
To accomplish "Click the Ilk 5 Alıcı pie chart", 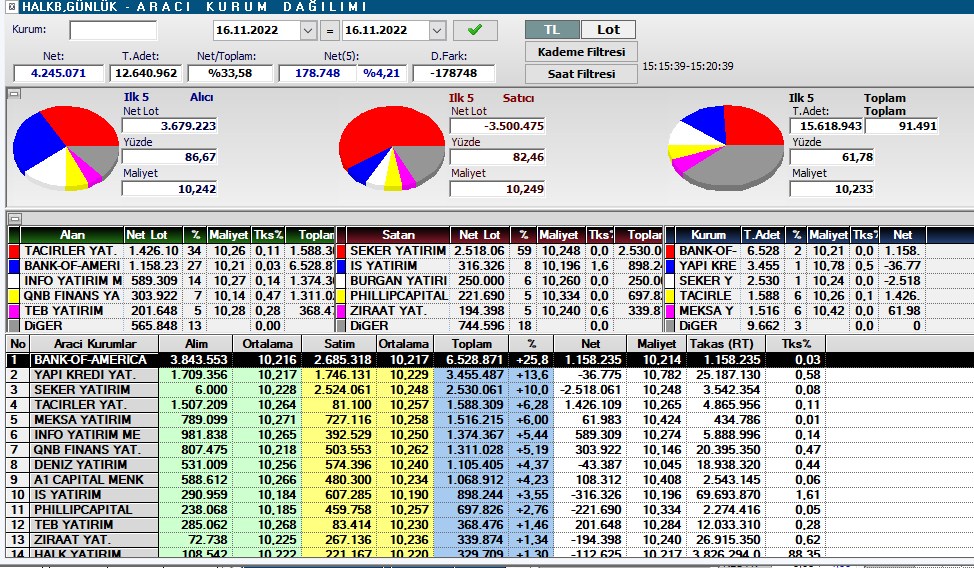I will 66,148.
